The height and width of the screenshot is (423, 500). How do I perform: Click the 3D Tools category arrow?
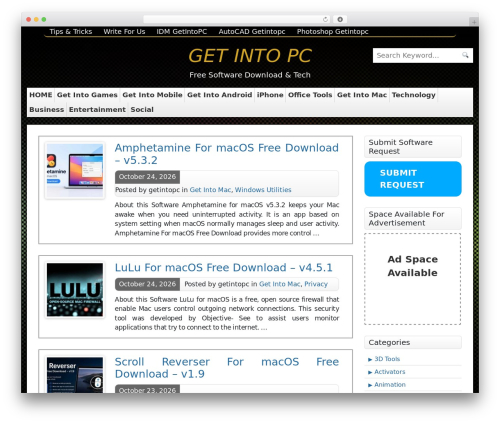coord(370,359)
